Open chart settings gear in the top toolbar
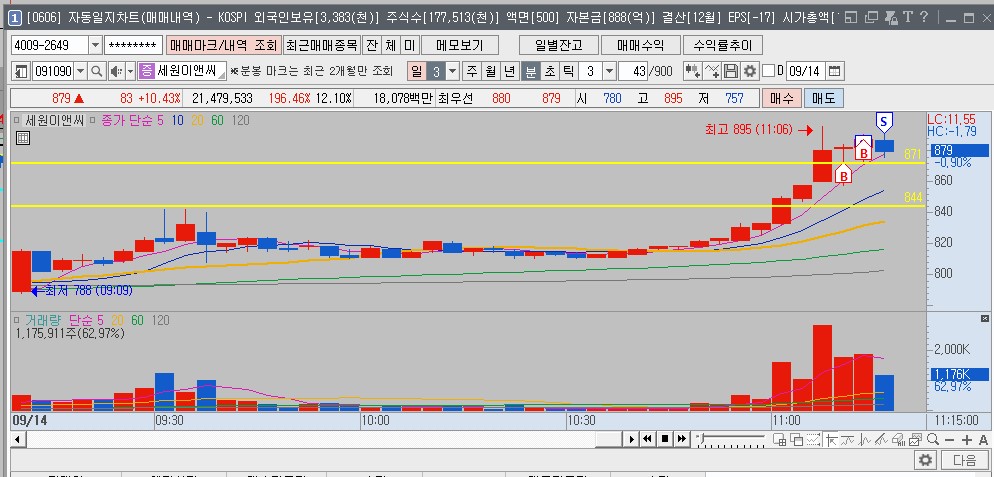 (750, 71)
